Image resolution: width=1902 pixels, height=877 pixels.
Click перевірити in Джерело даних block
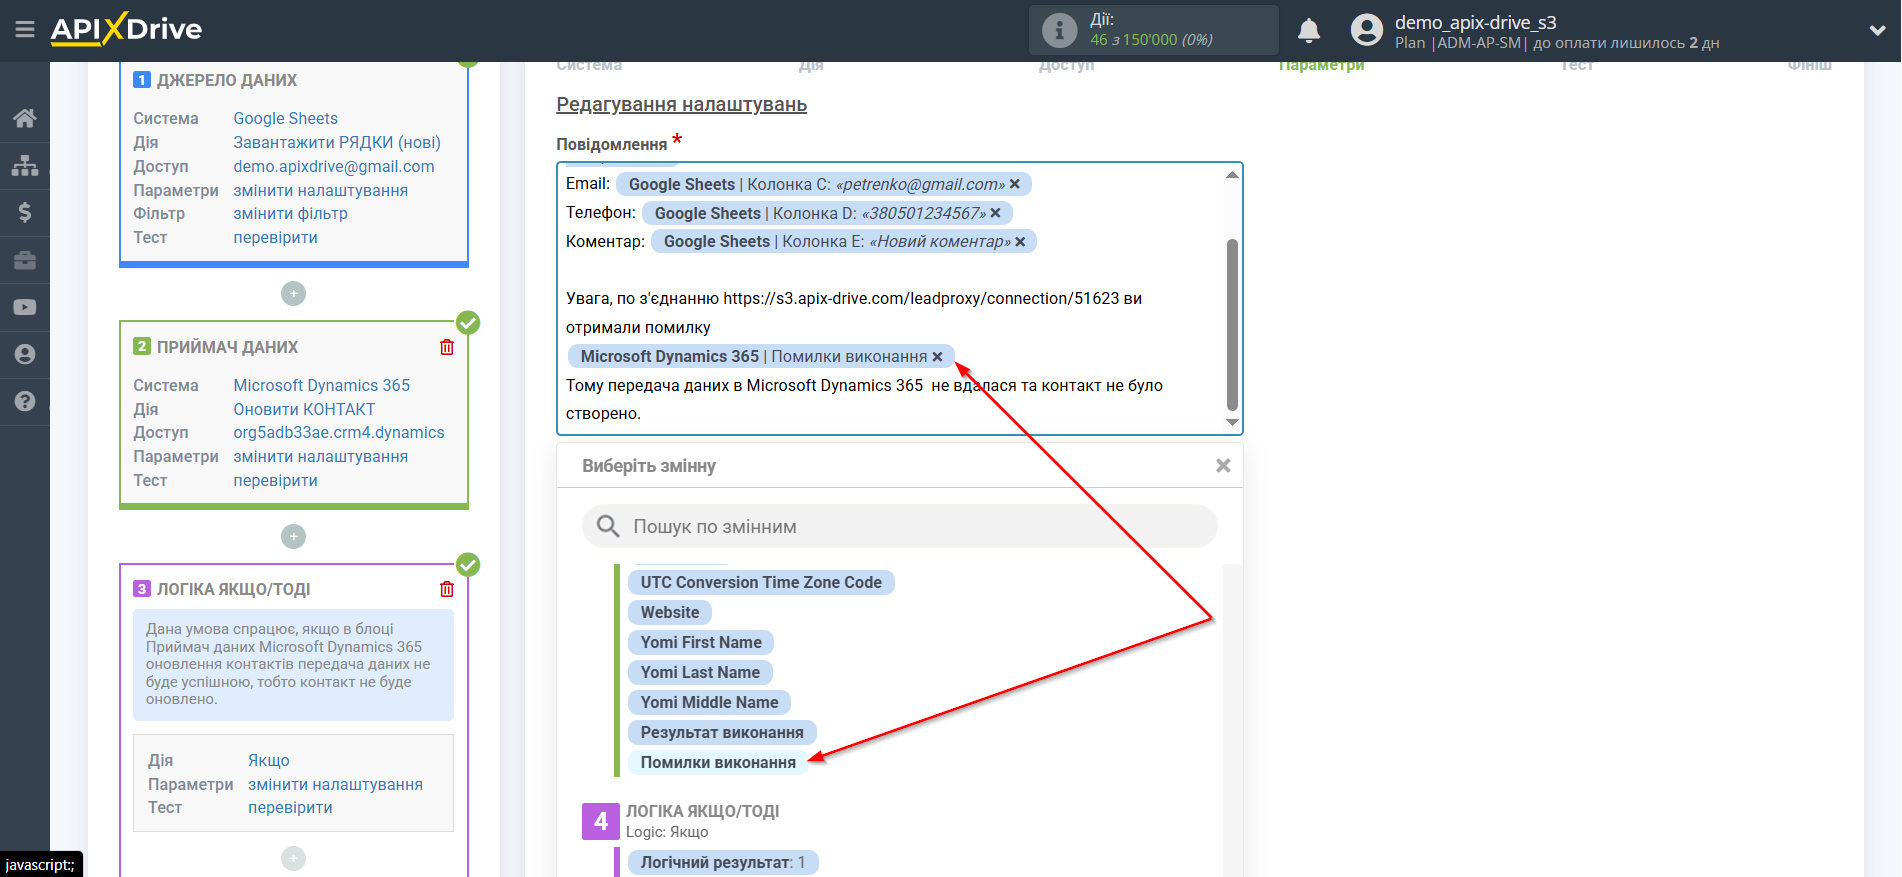(x=275, y=237)
